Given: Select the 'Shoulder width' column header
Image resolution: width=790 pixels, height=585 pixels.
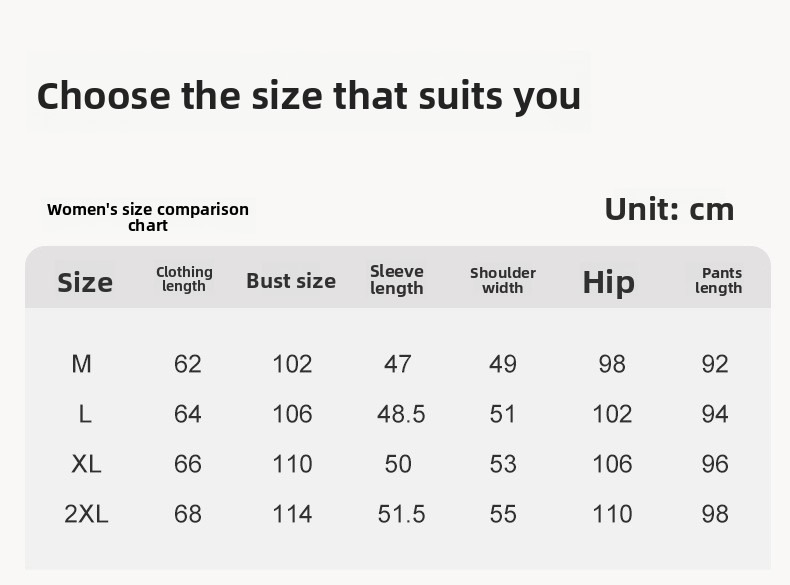Looking at the screenshot, I should click(x=503, y=280).
